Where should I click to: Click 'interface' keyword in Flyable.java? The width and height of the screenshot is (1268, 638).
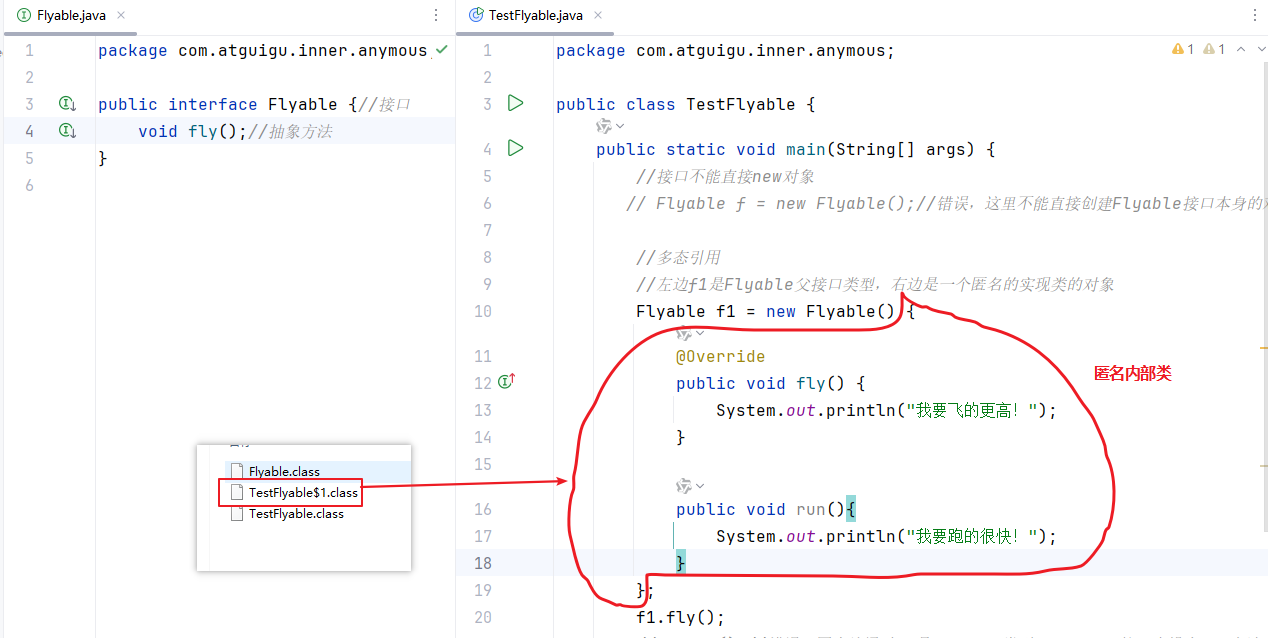(x=213, y=104)
